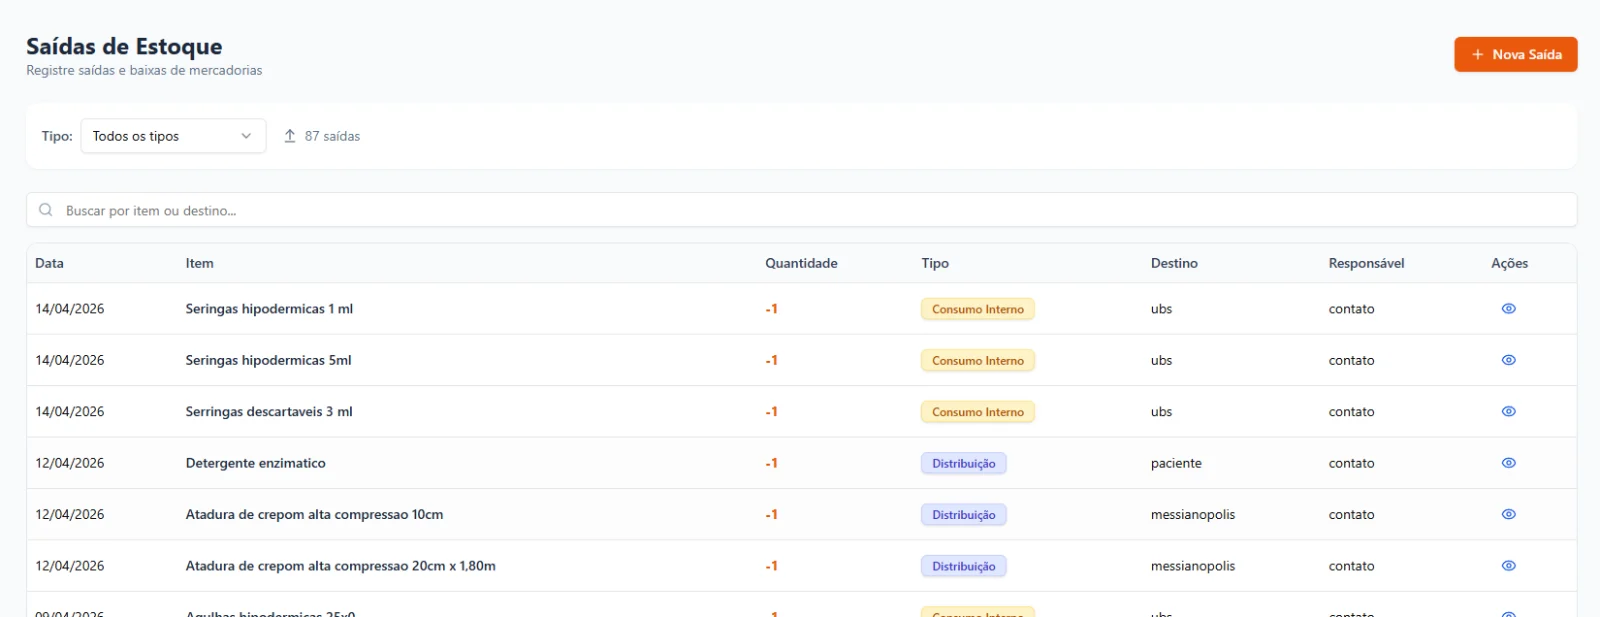This screenshot has height=617, width=1600.
Task: Select Atadura de crepom alta compressao 10cm
Action: pos(314,514)
